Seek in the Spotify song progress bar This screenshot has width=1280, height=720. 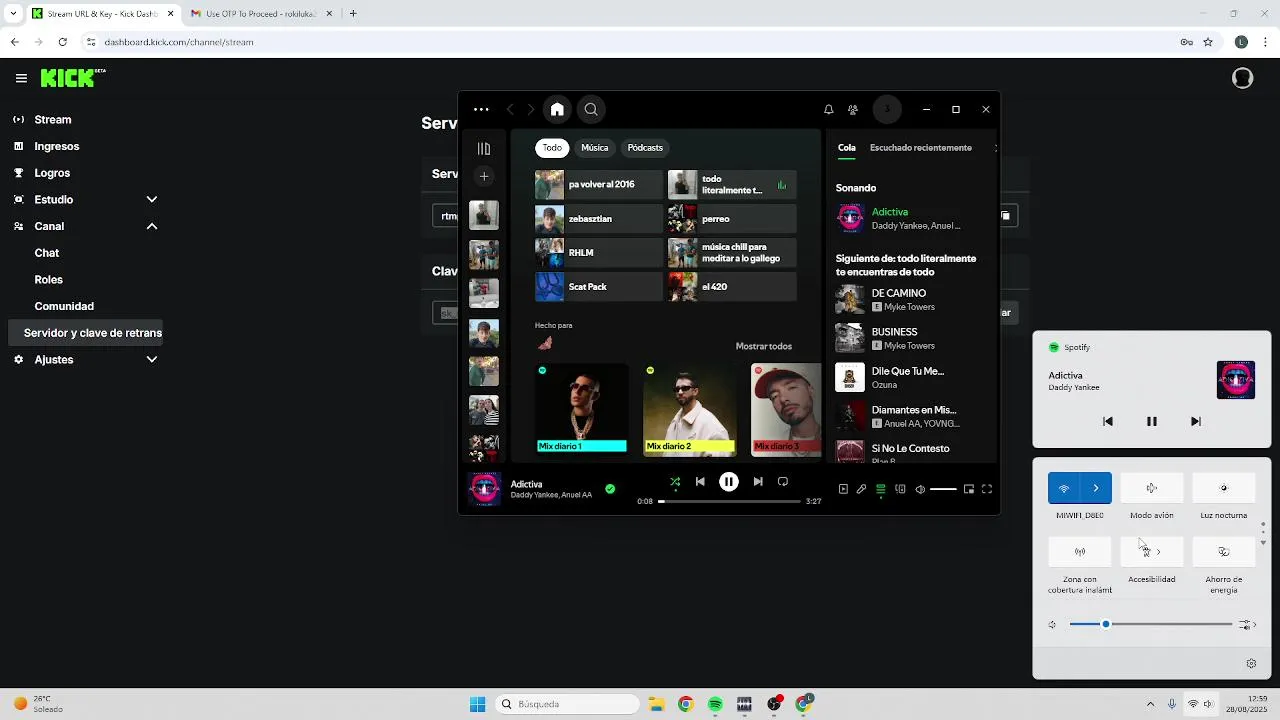click(x=729, y=501)
